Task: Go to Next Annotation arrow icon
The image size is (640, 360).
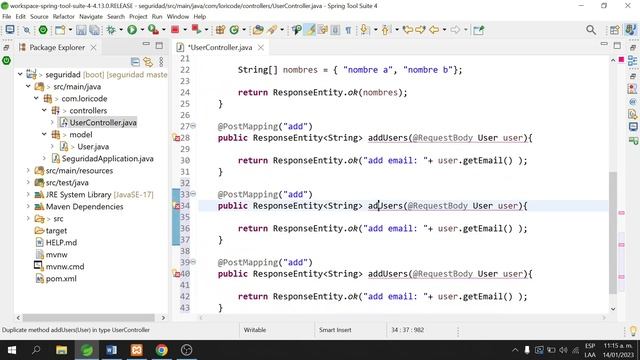Action: [364, 30]
